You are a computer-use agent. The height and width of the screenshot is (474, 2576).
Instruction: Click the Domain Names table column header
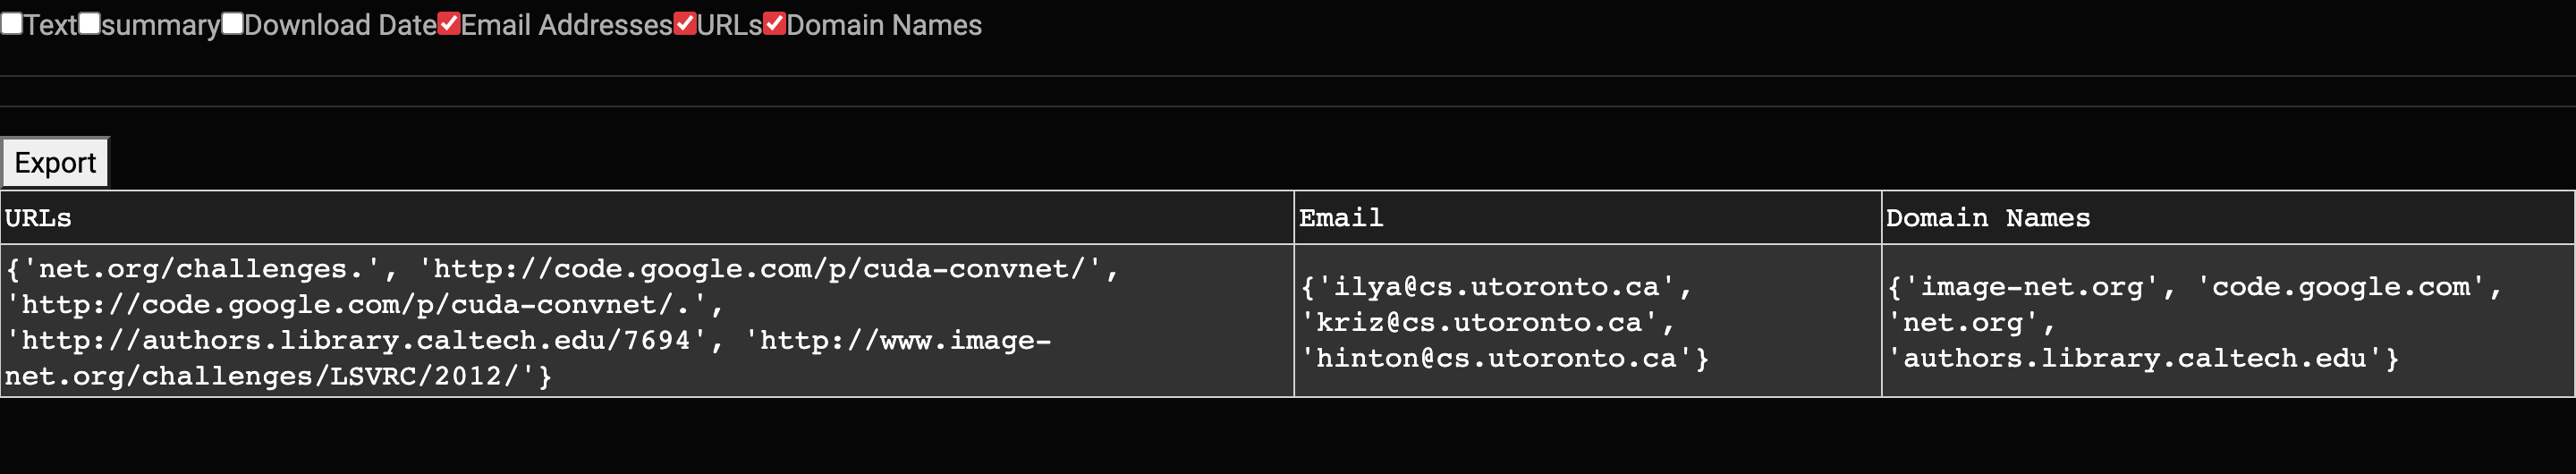(1987, 218)
